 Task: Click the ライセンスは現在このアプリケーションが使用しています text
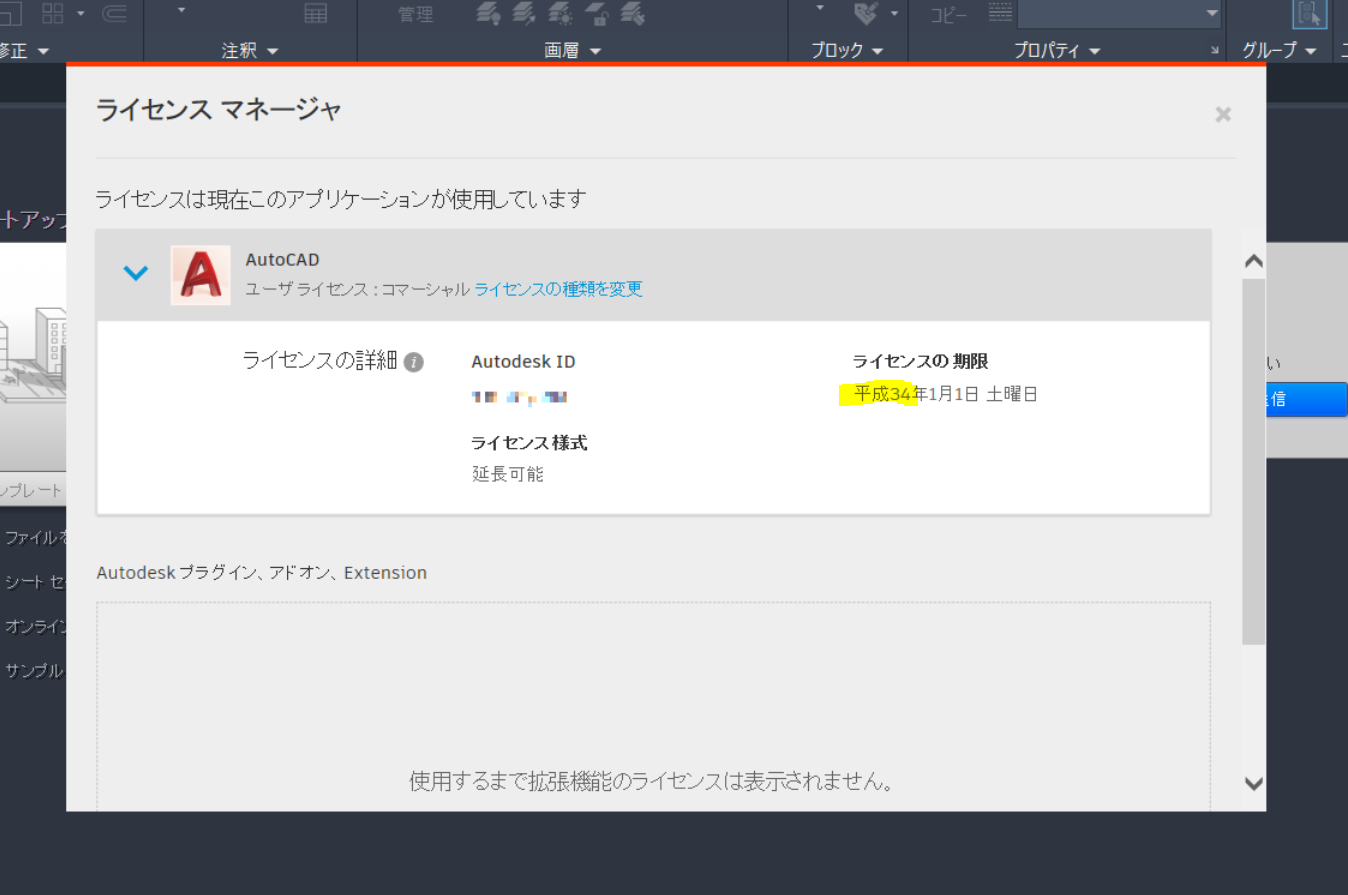(x=340, y=199)
